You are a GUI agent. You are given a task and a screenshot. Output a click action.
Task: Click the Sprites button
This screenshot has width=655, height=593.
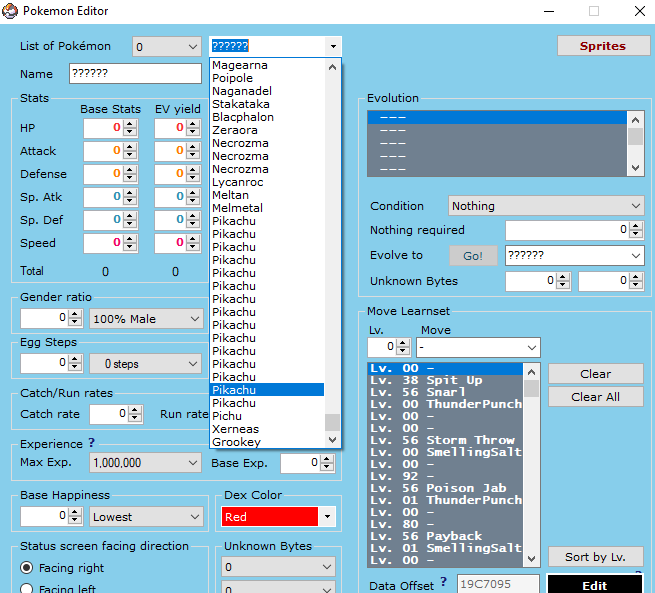coord(602,46)
